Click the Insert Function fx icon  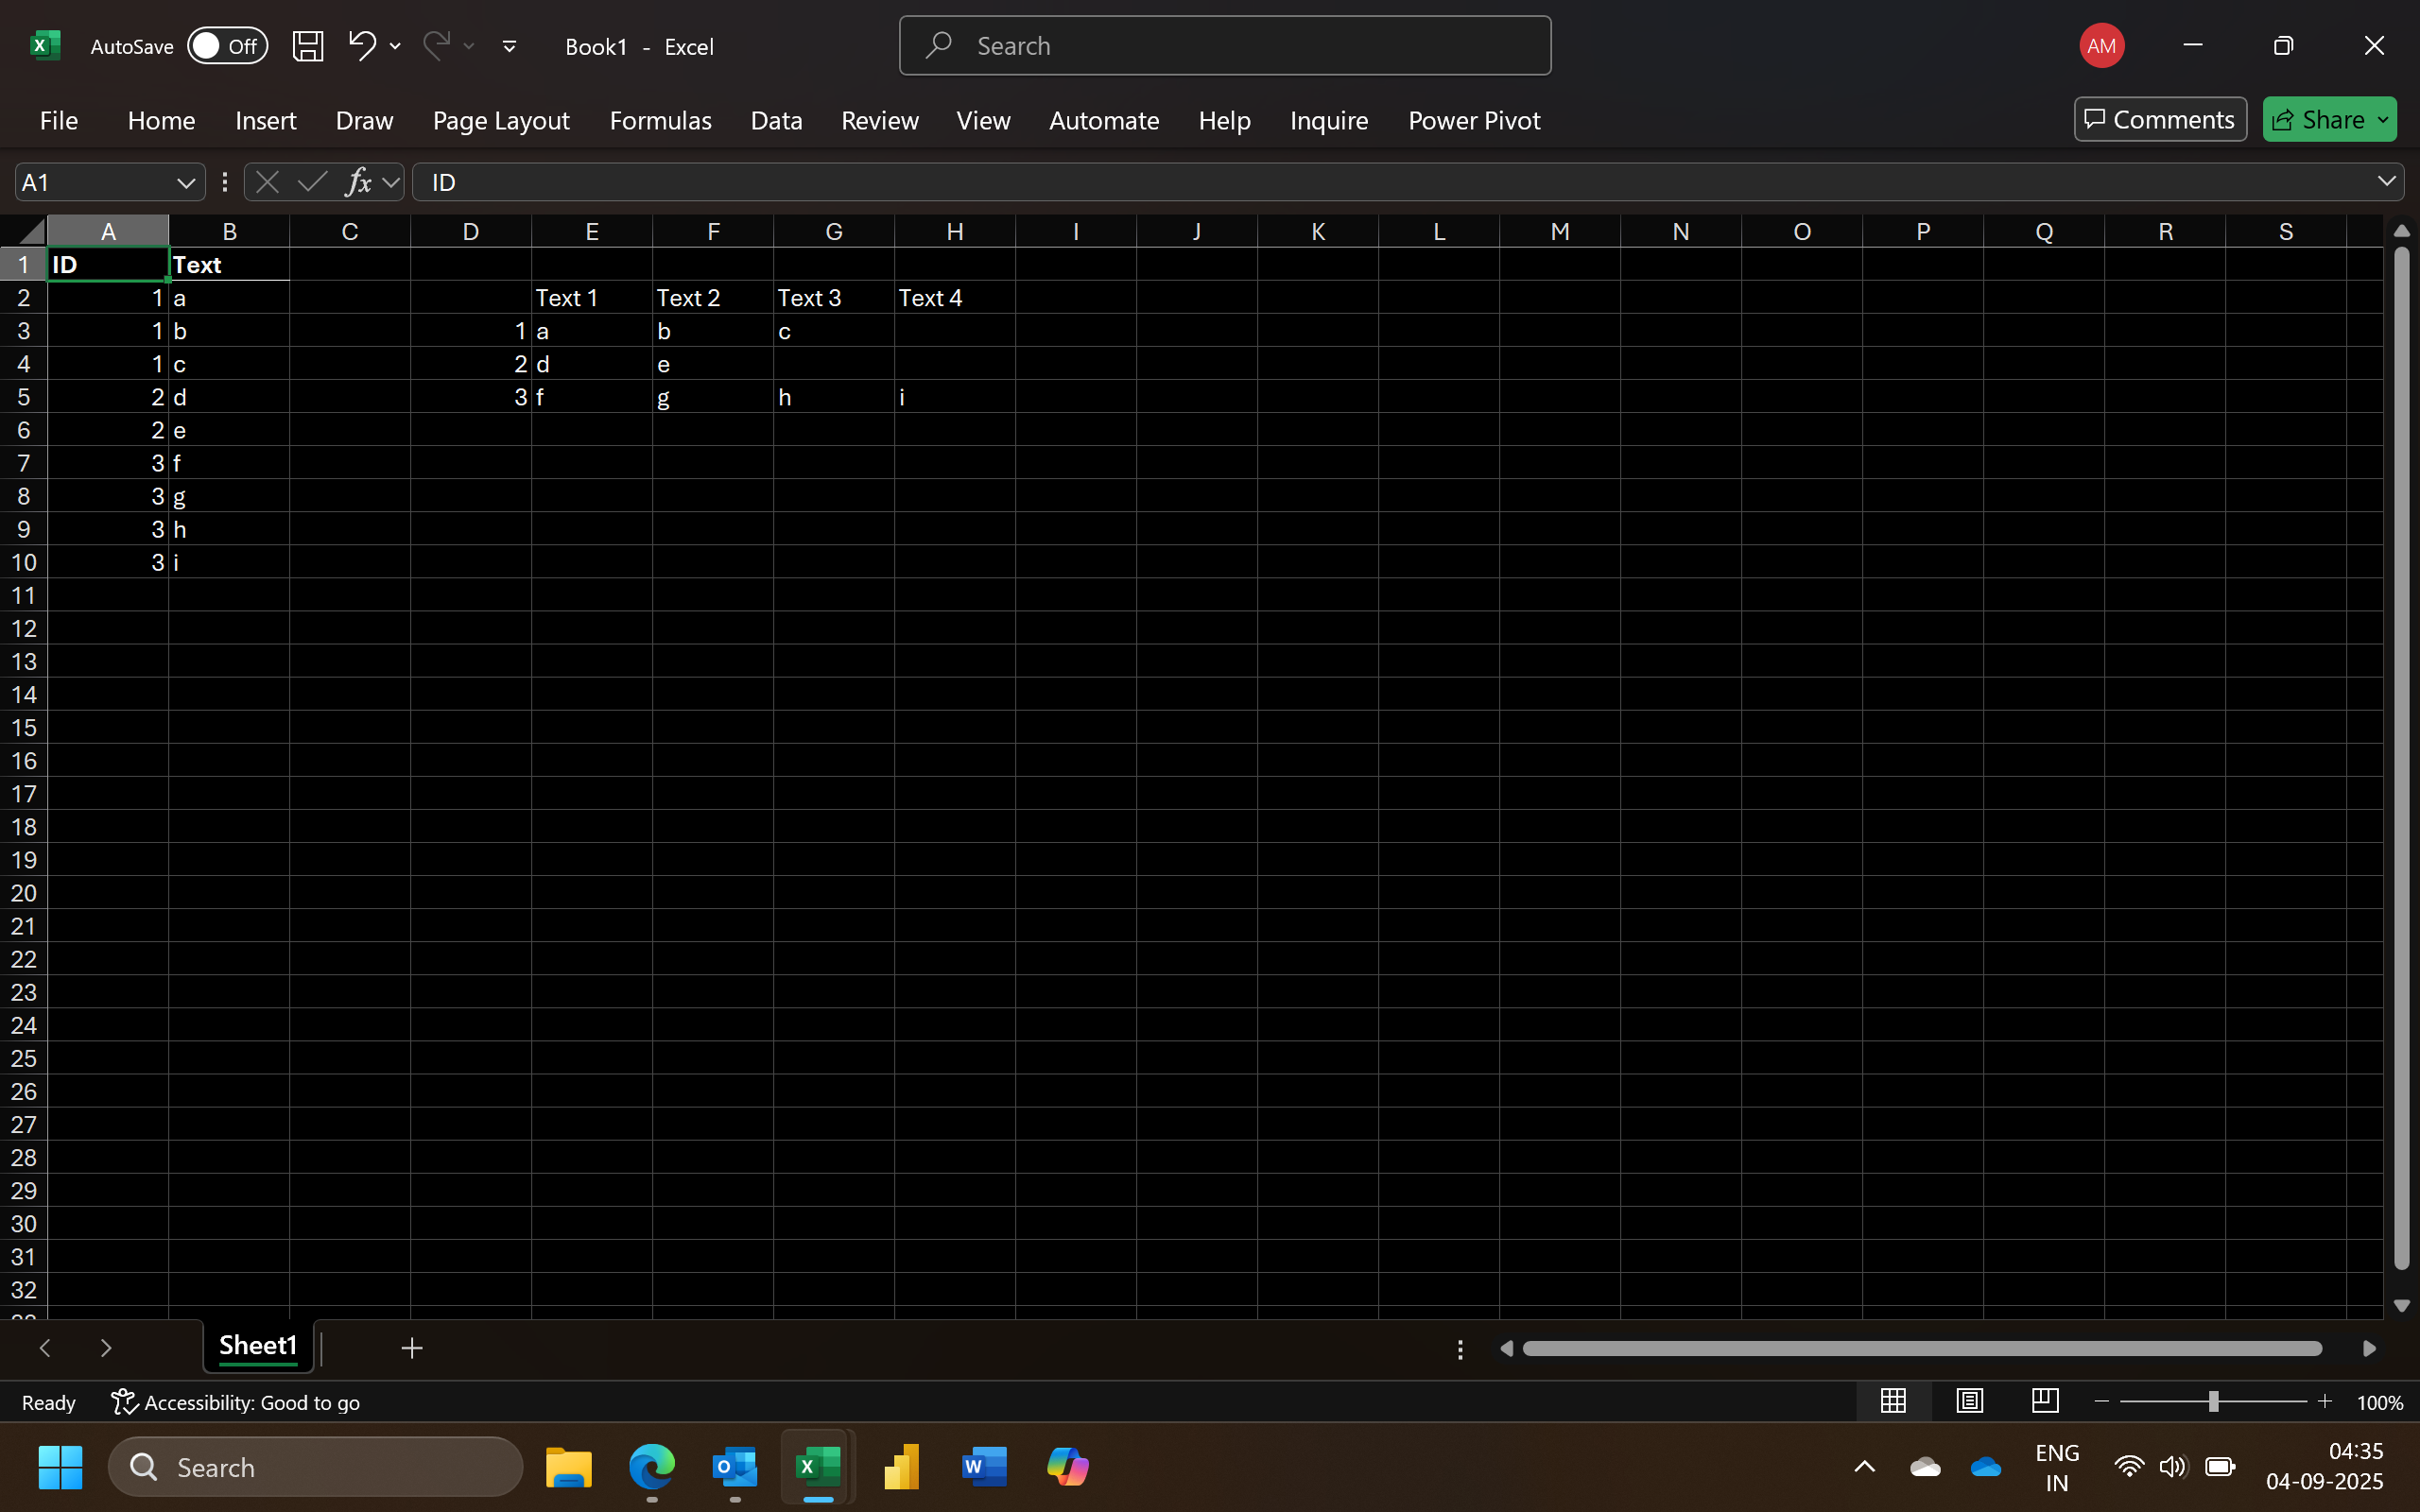tap(358, 182)
